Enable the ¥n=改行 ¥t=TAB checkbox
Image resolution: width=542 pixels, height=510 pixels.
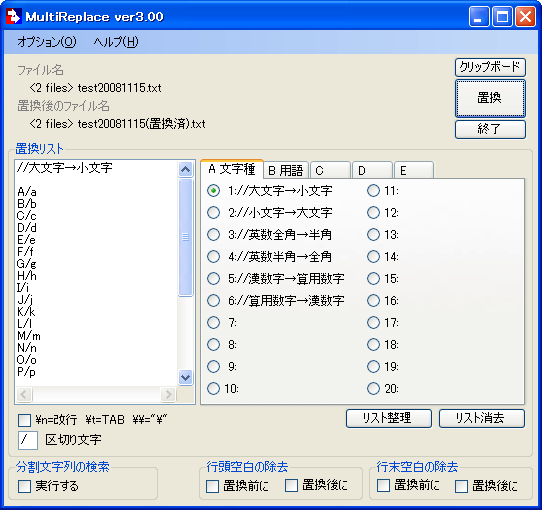point(24,420)
